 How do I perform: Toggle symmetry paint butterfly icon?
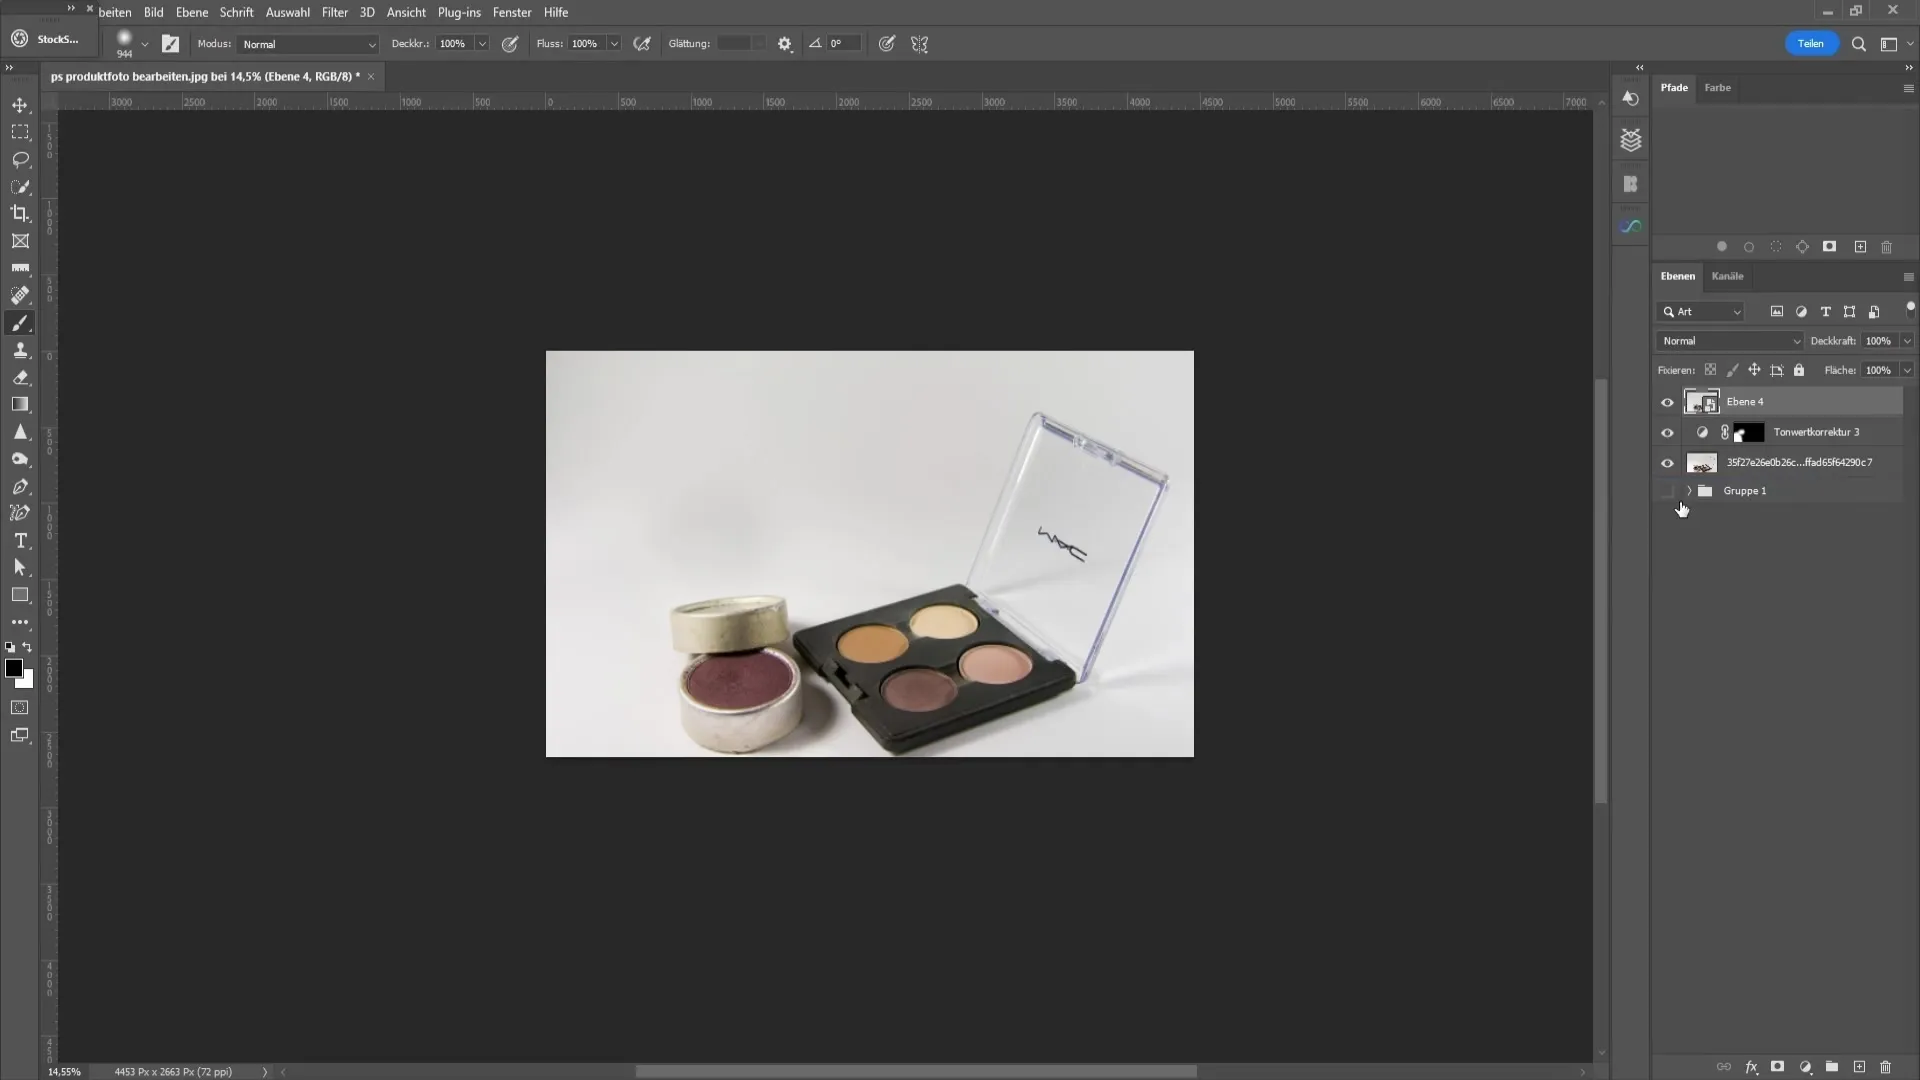point(920,44)
